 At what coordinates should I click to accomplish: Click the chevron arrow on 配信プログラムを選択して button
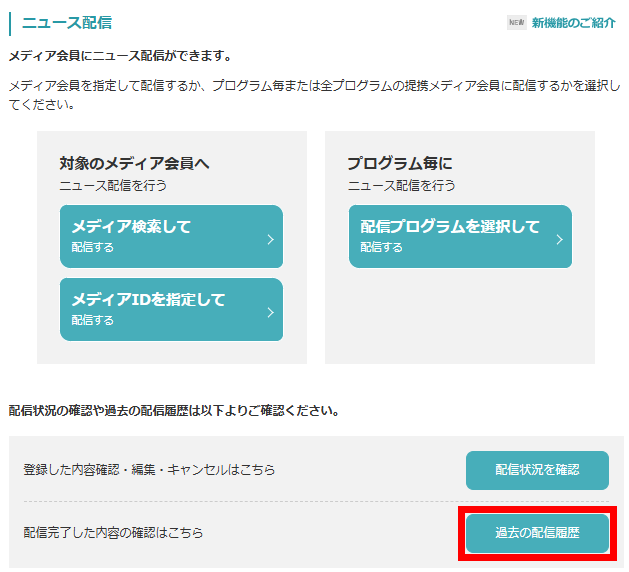click(559, 239)
